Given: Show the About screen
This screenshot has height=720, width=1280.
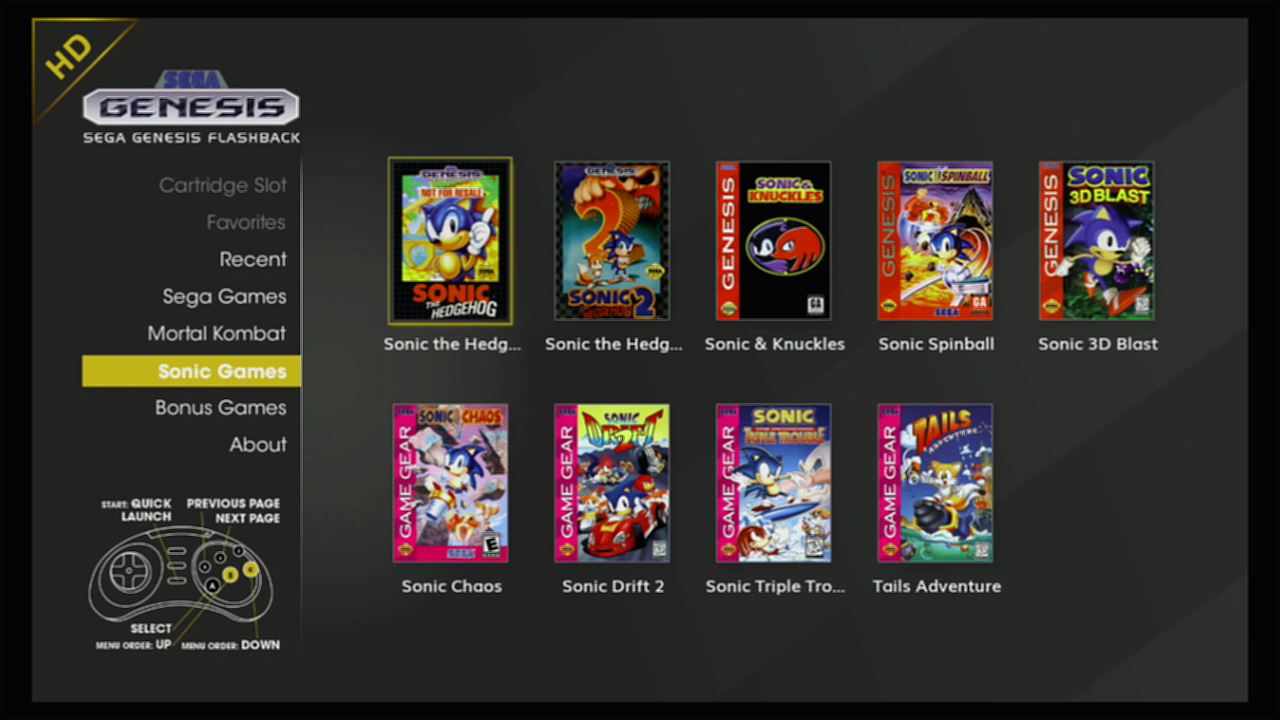Looking at the screenshot, I should click(258, 445).
